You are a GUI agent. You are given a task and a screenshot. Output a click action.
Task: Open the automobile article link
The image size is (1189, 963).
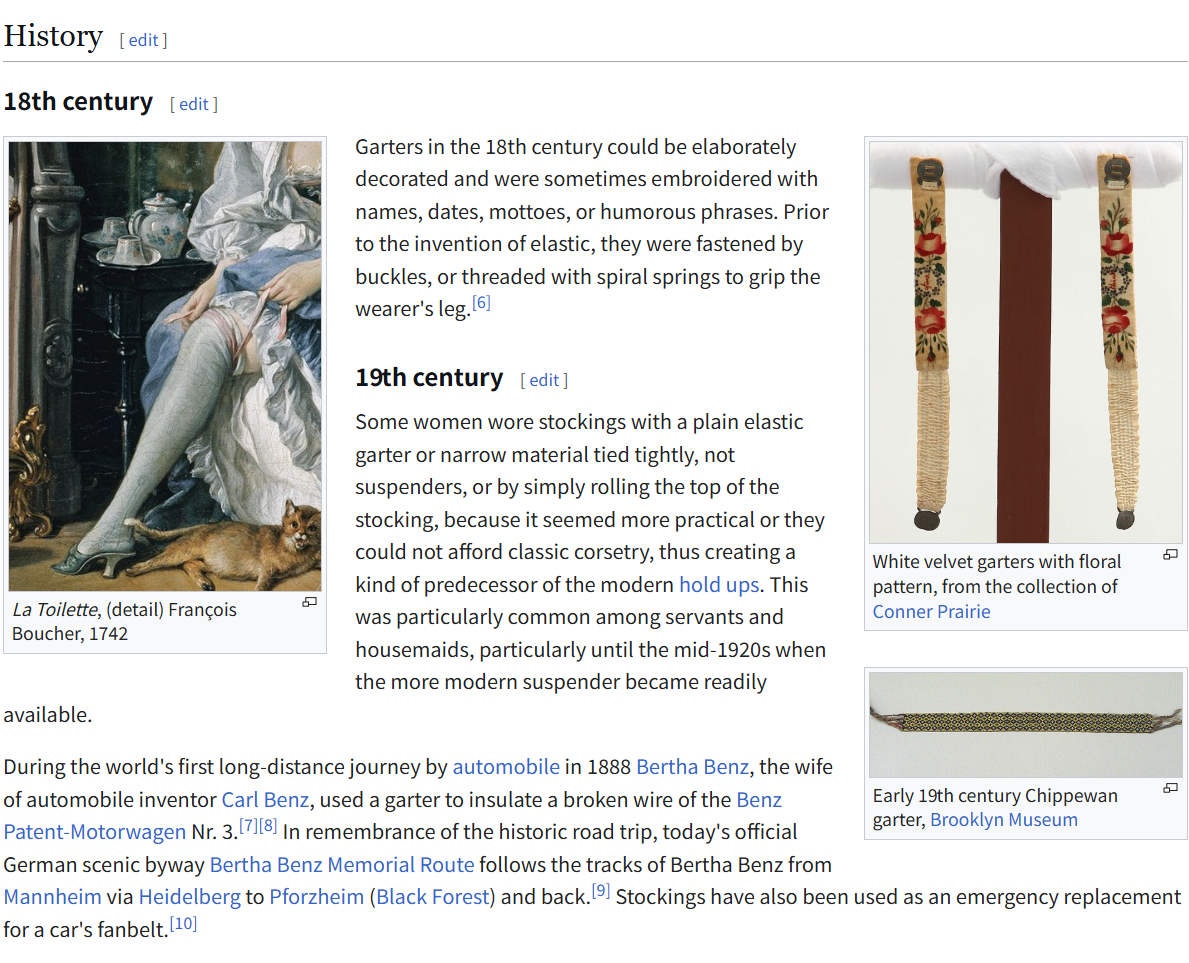tap(506, 767)
